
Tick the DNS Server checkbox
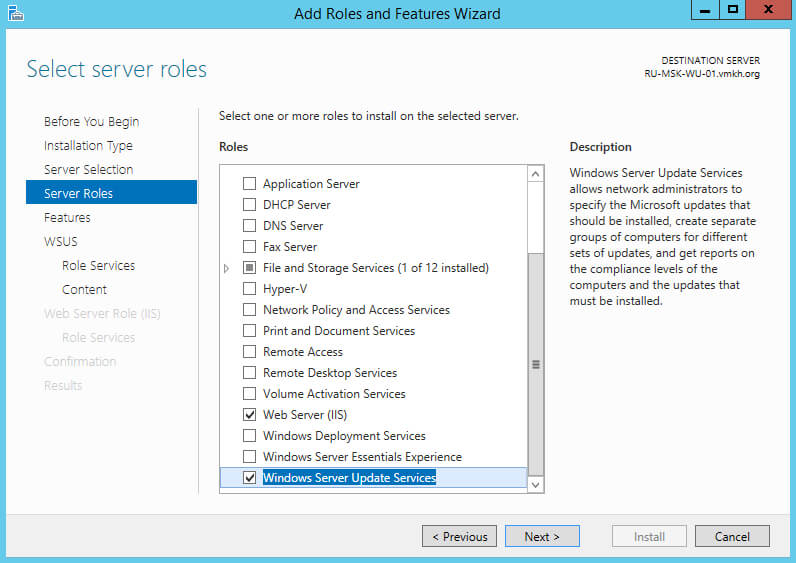tap(249, 225)
